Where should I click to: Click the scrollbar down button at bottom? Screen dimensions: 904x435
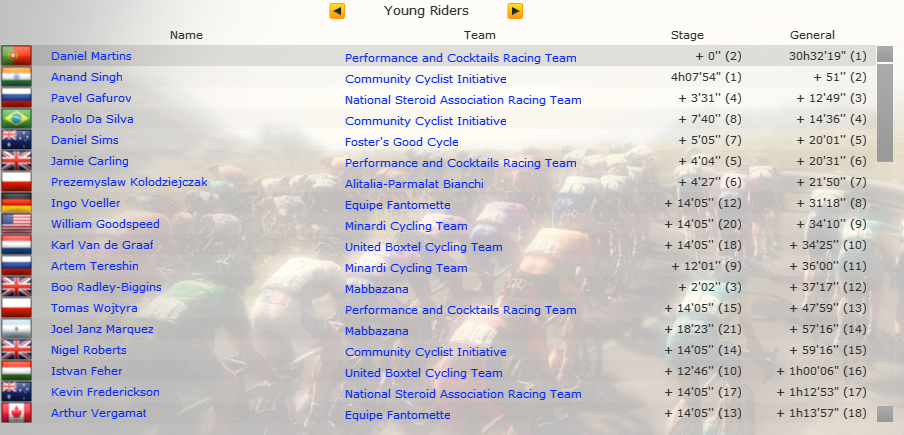[885, 414]
